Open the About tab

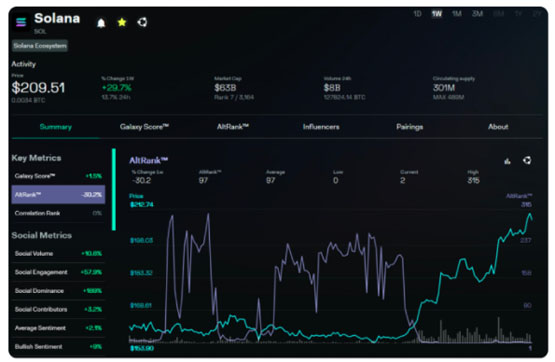tap(498, 127)
